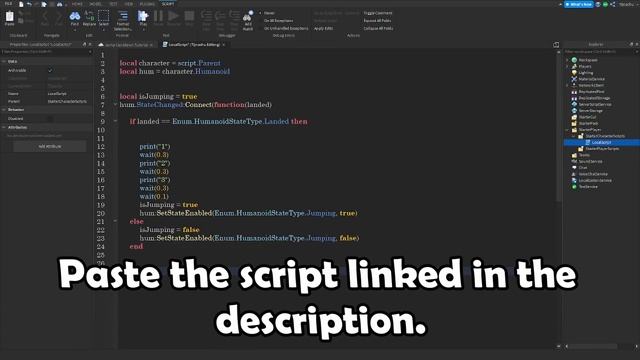Click Collapse All Folds

(x=378, y=28)
